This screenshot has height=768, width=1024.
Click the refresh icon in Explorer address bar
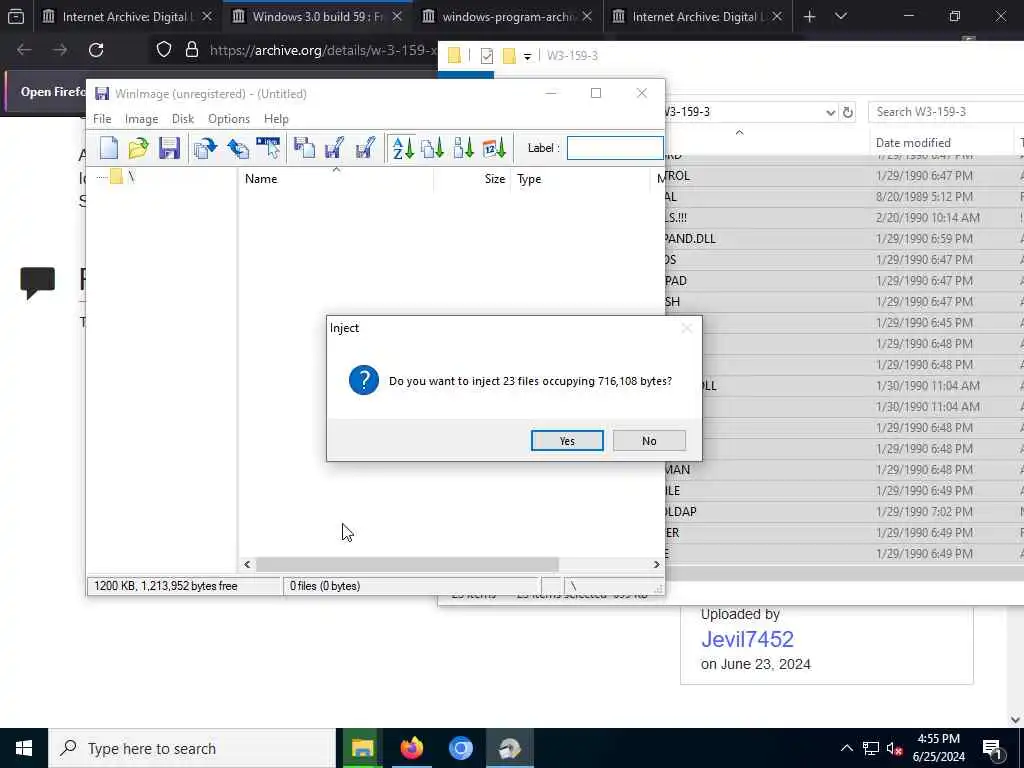click(x=848, y=112)
